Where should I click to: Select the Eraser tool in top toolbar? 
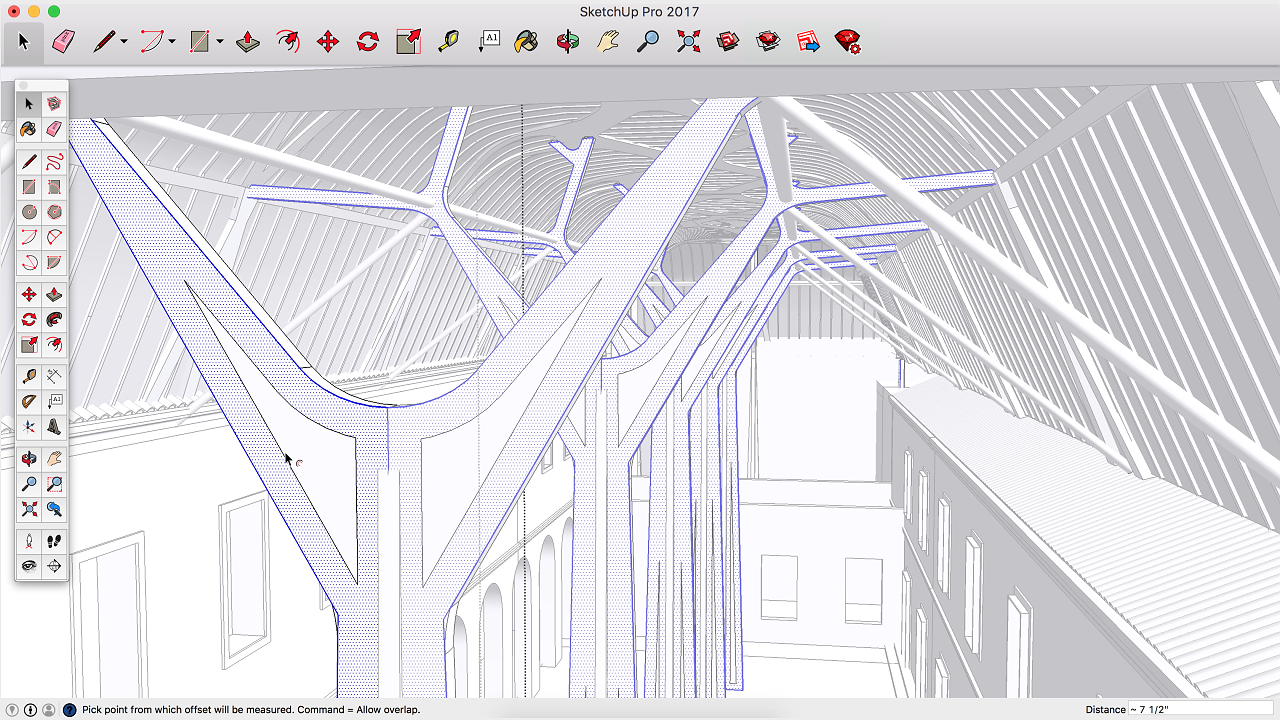point(63,41)
